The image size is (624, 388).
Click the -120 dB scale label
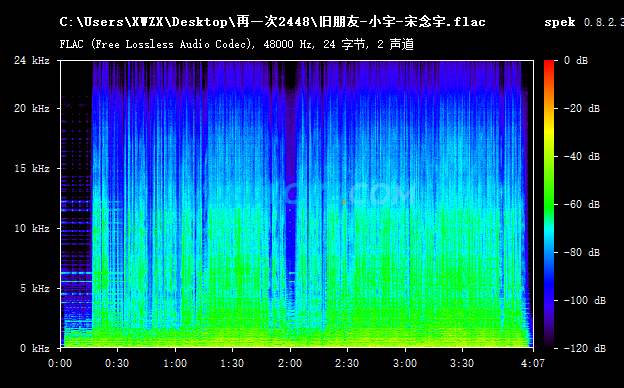(x=585, y=348)
